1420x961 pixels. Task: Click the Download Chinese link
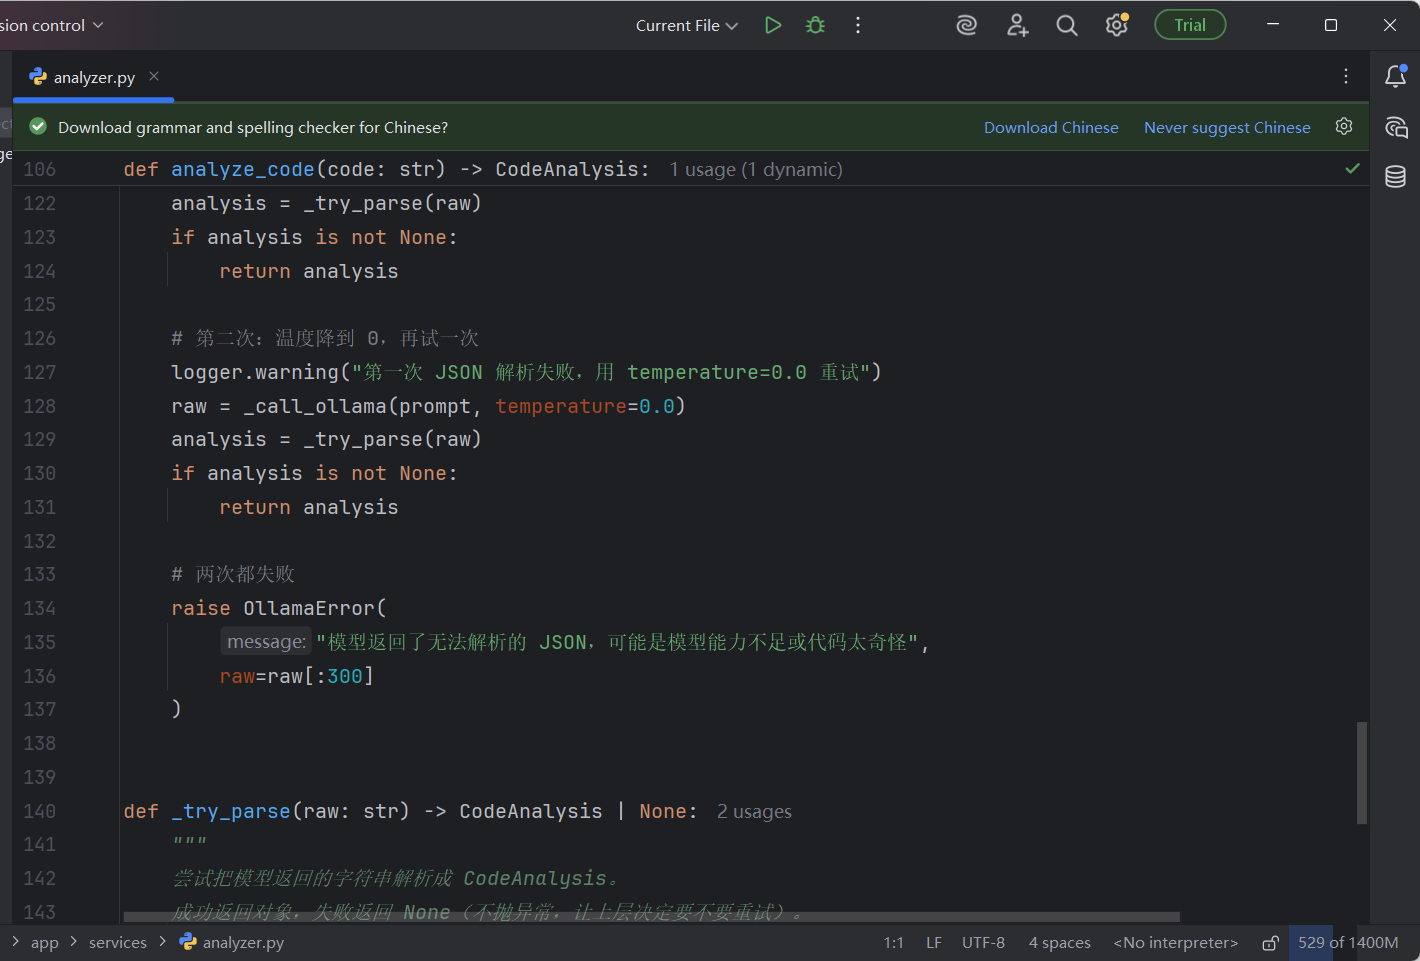point(1051,127)
